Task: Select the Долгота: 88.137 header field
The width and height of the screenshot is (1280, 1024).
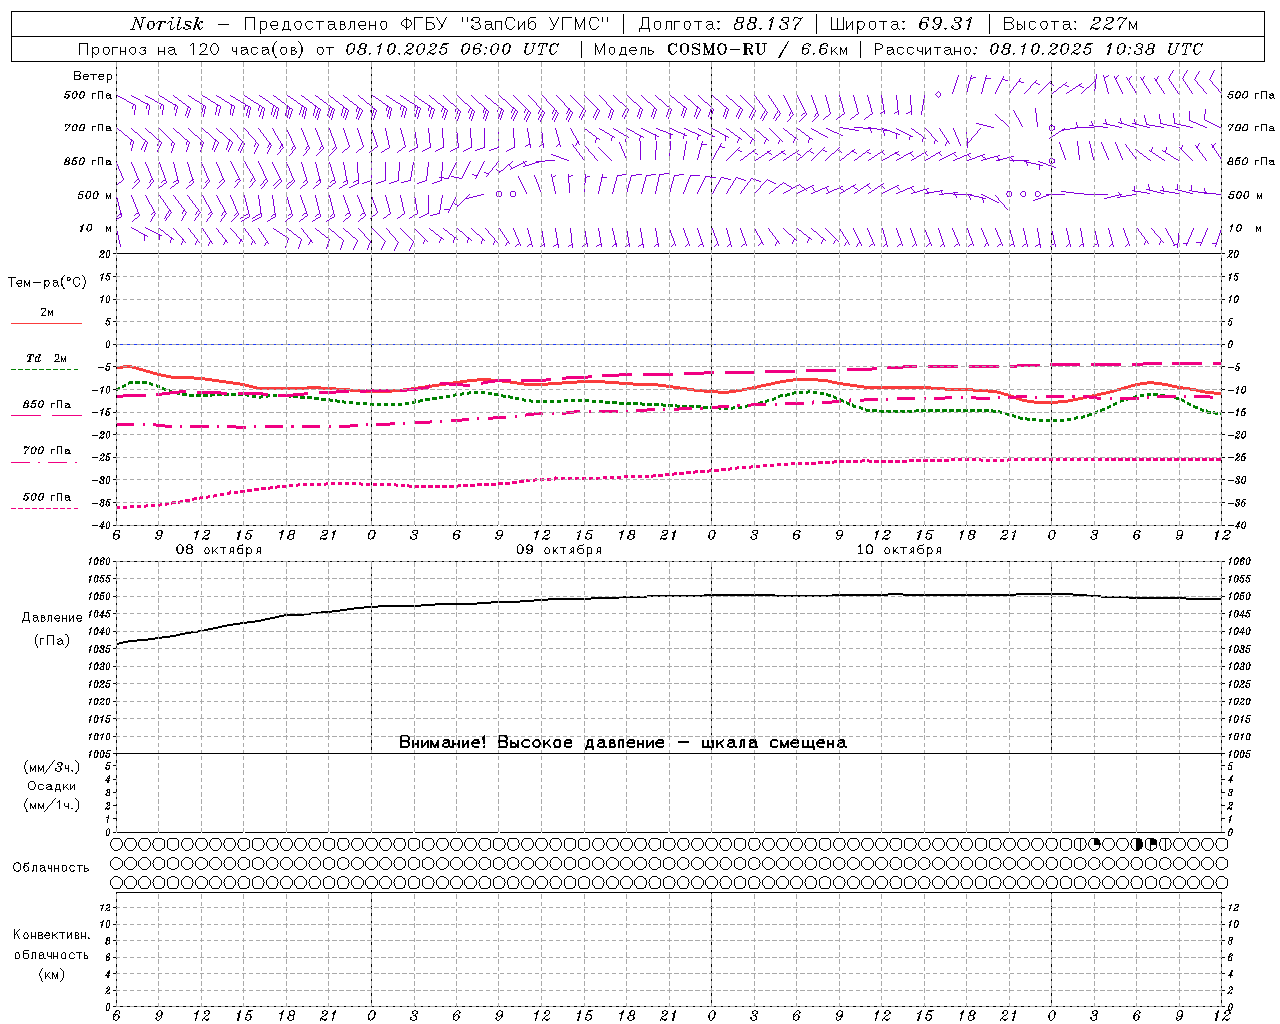Action: click(x=721, y=24)
